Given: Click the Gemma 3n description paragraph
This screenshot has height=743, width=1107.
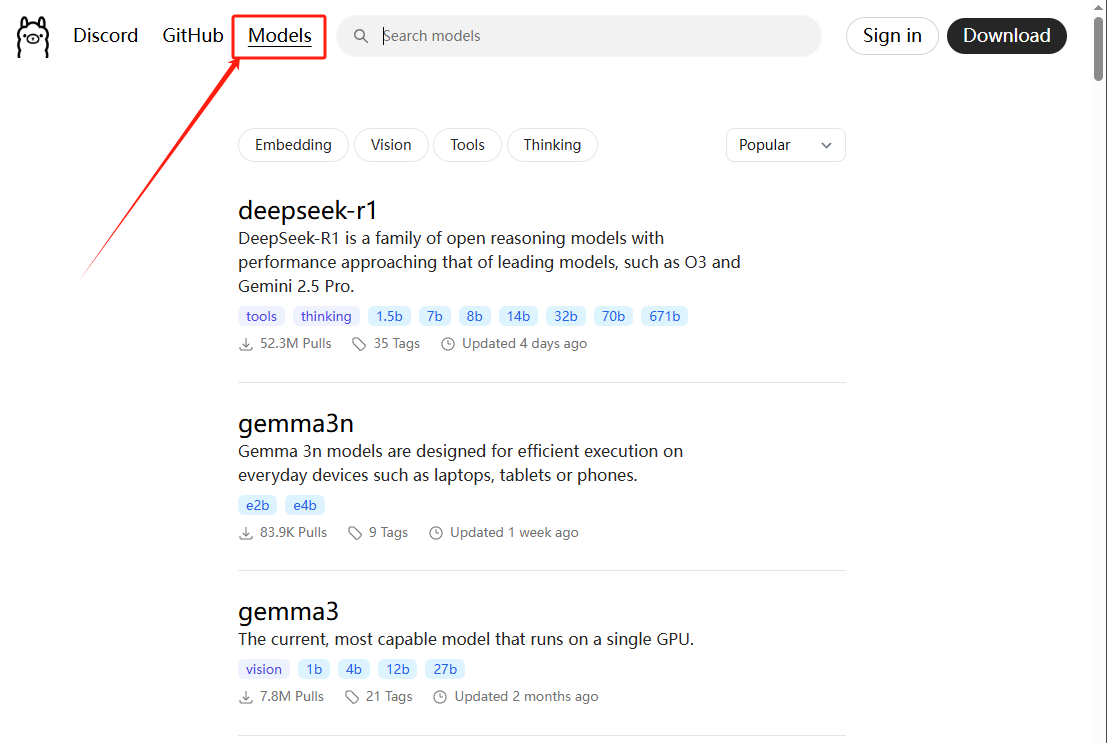Looking at the screenshot, I should [460, 463].
